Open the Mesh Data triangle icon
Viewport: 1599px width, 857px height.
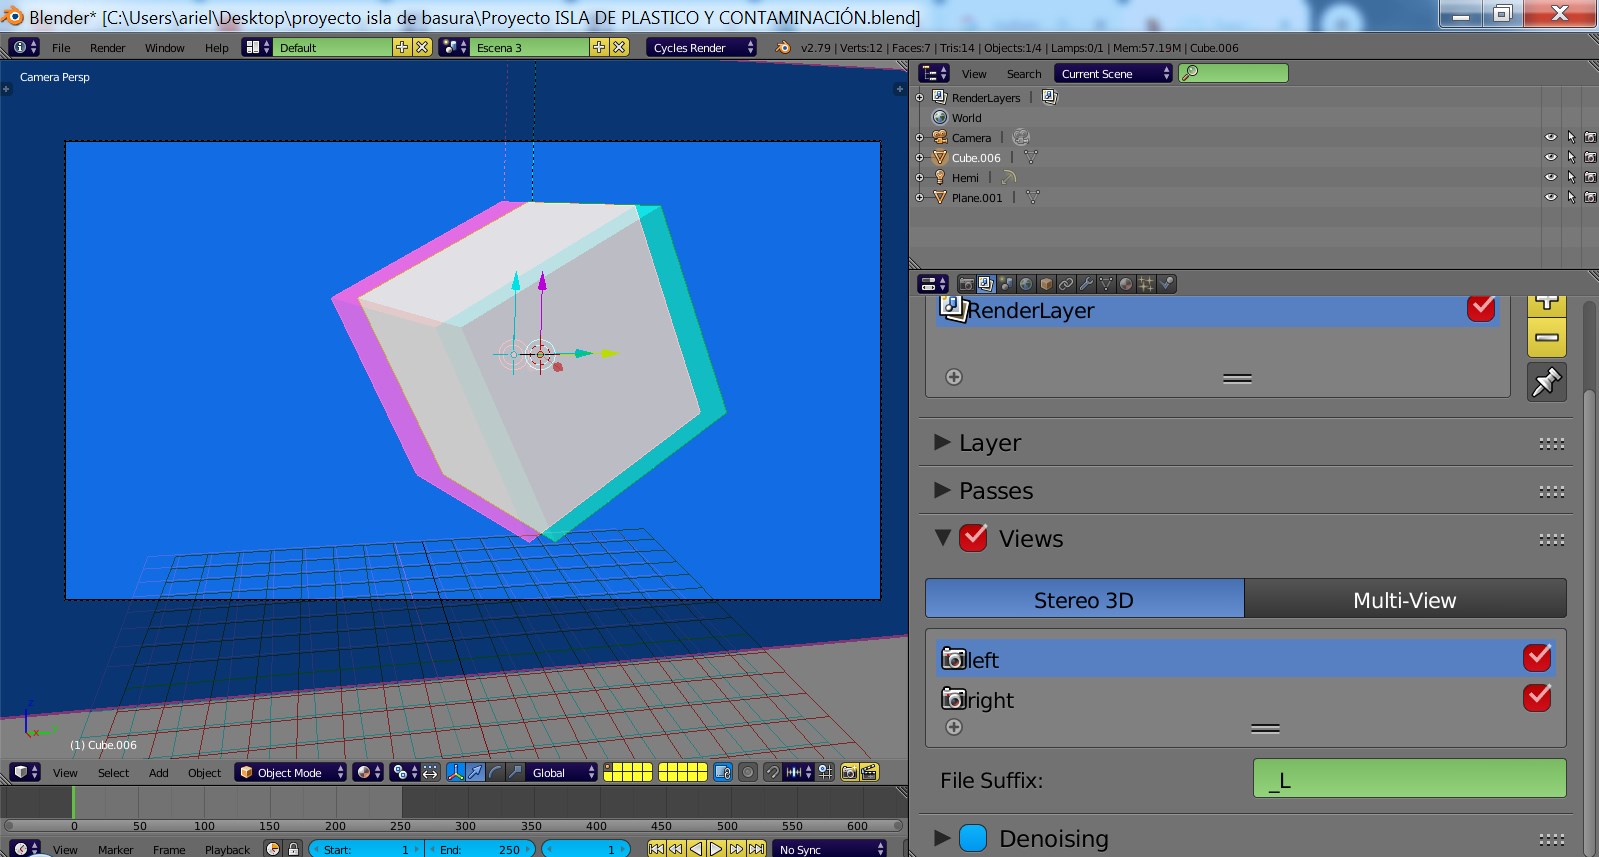pos(1106,284)
